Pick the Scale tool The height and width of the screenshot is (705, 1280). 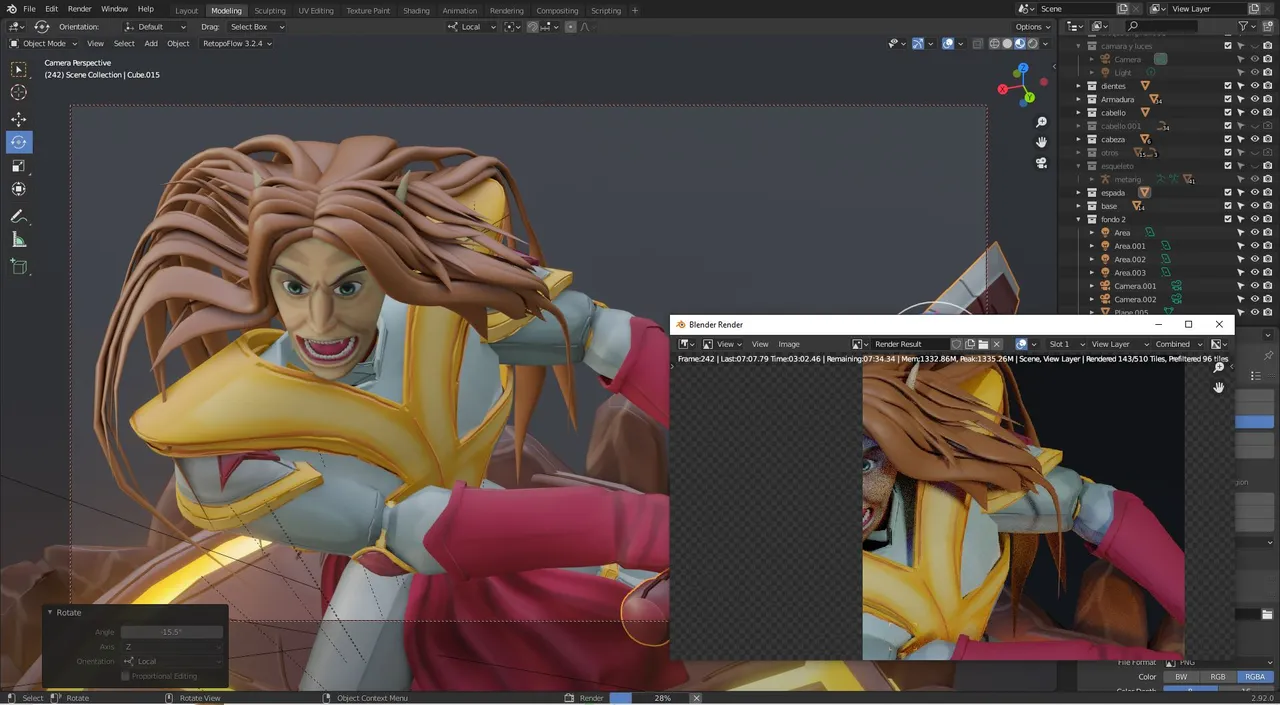click(19, 166)
